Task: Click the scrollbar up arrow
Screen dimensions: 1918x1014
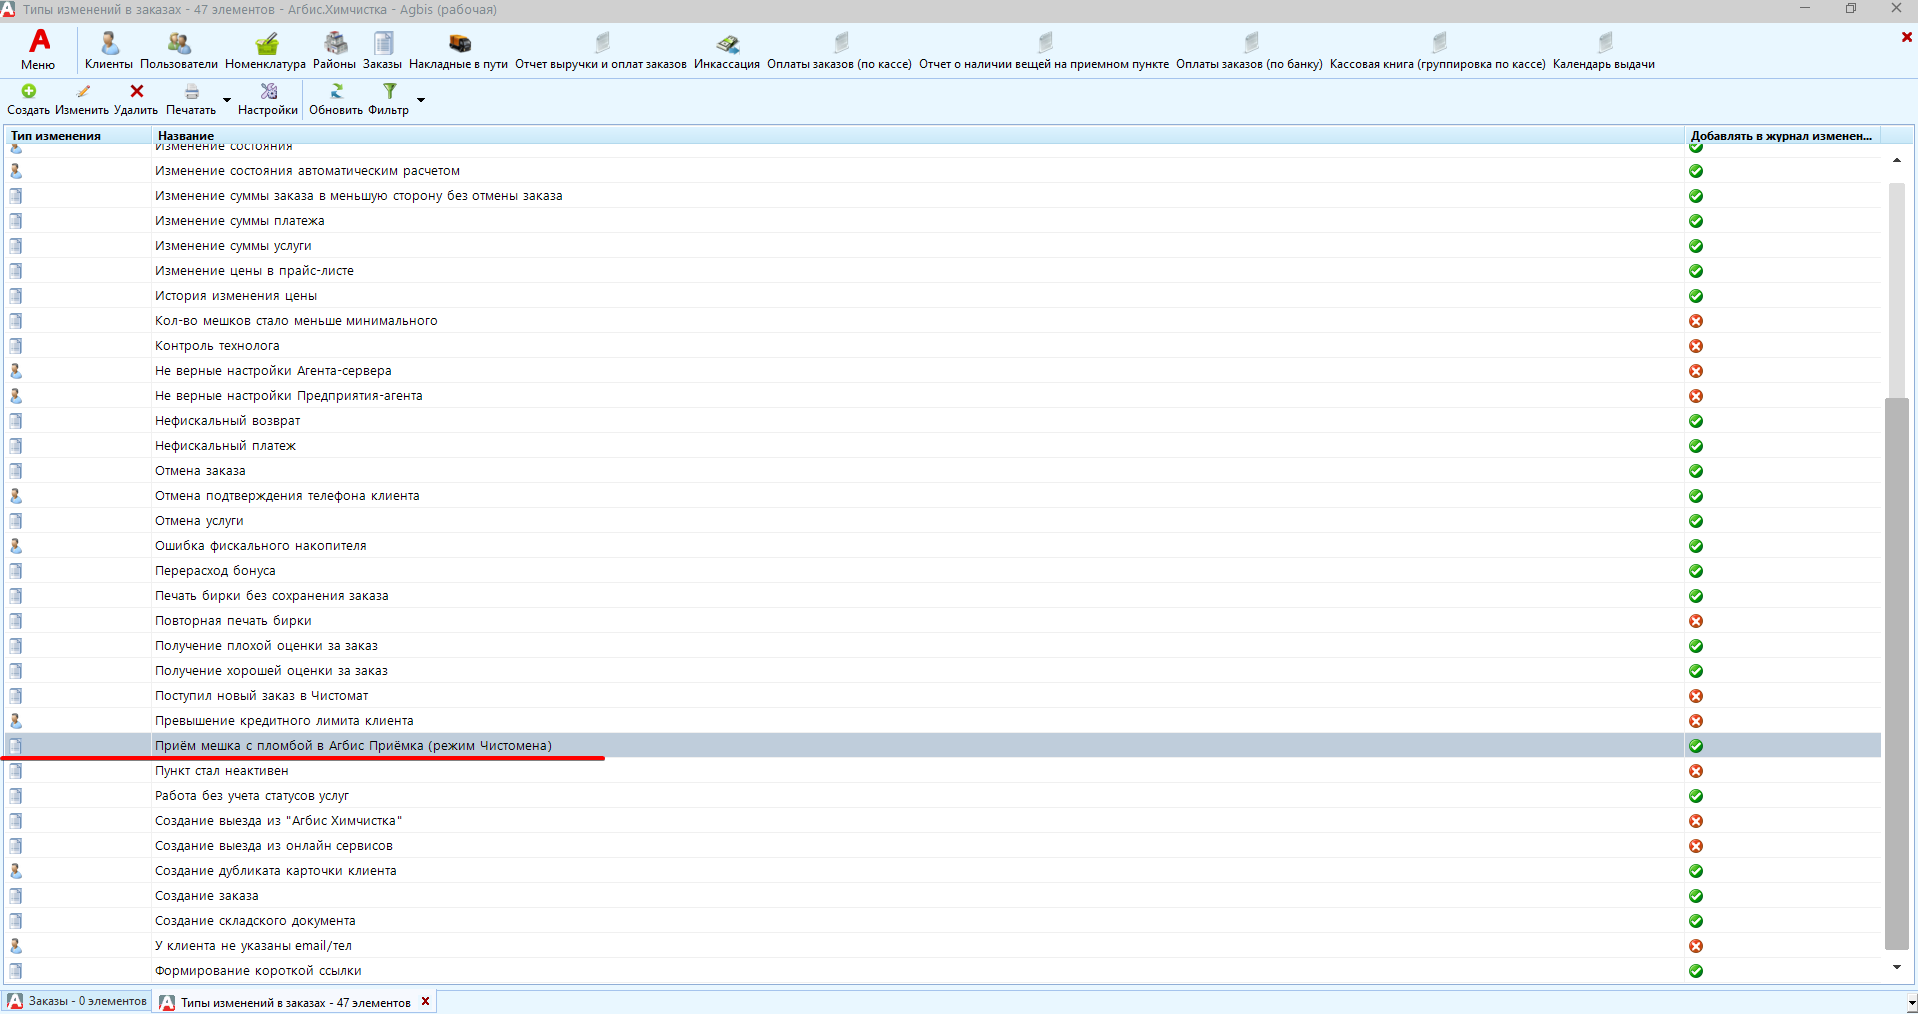Action: (1897, 160)
